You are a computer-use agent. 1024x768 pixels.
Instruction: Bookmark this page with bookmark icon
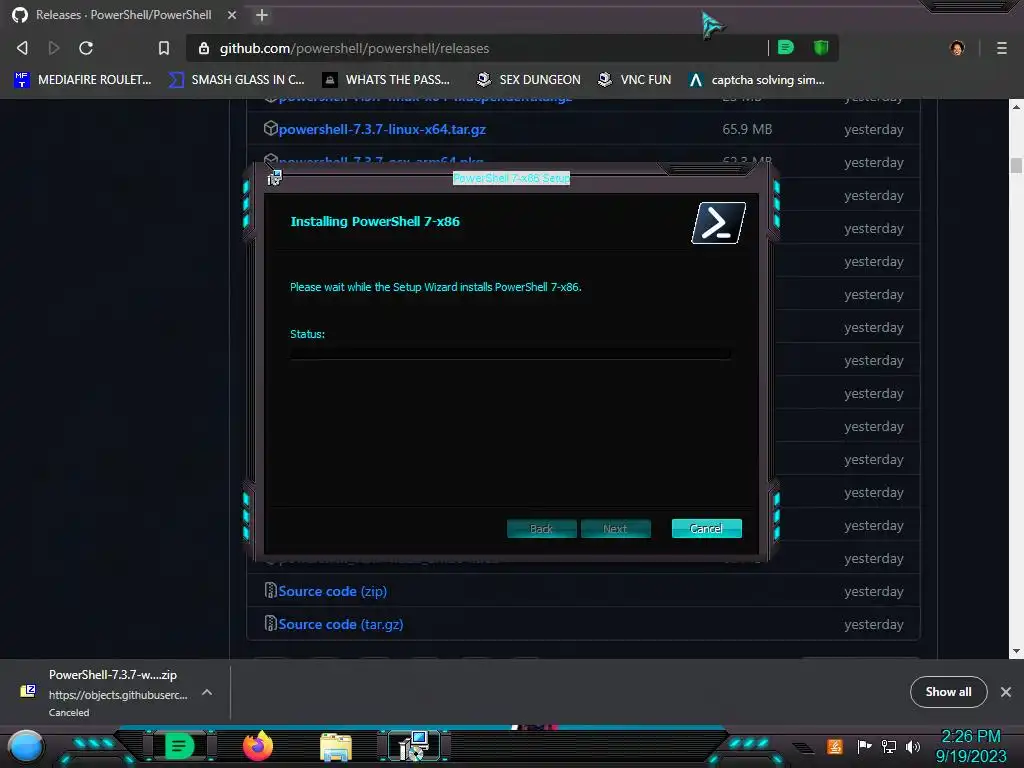pos(164,48)
